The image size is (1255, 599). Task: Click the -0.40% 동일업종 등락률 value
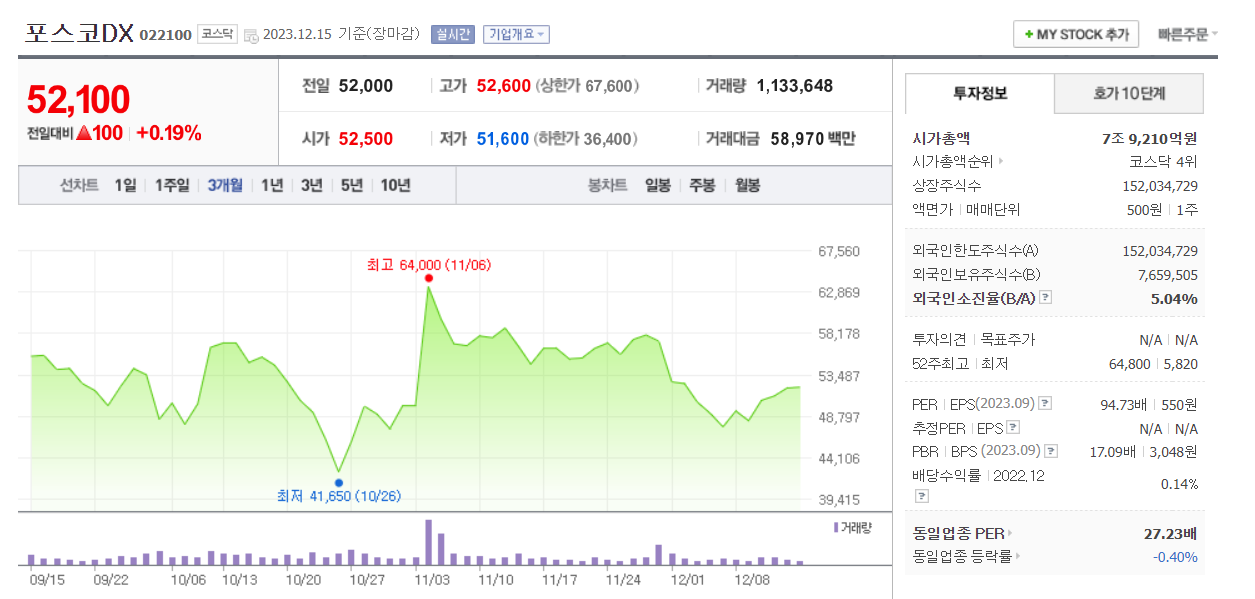tap(1174, 556)
